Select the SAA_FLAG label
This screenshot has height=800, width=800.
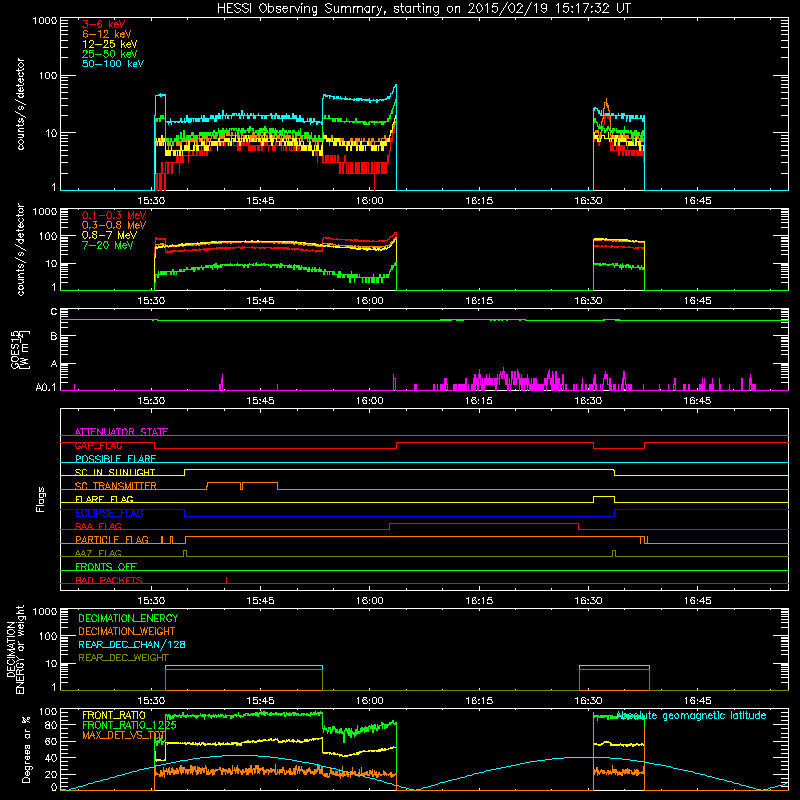coord(98,526)
